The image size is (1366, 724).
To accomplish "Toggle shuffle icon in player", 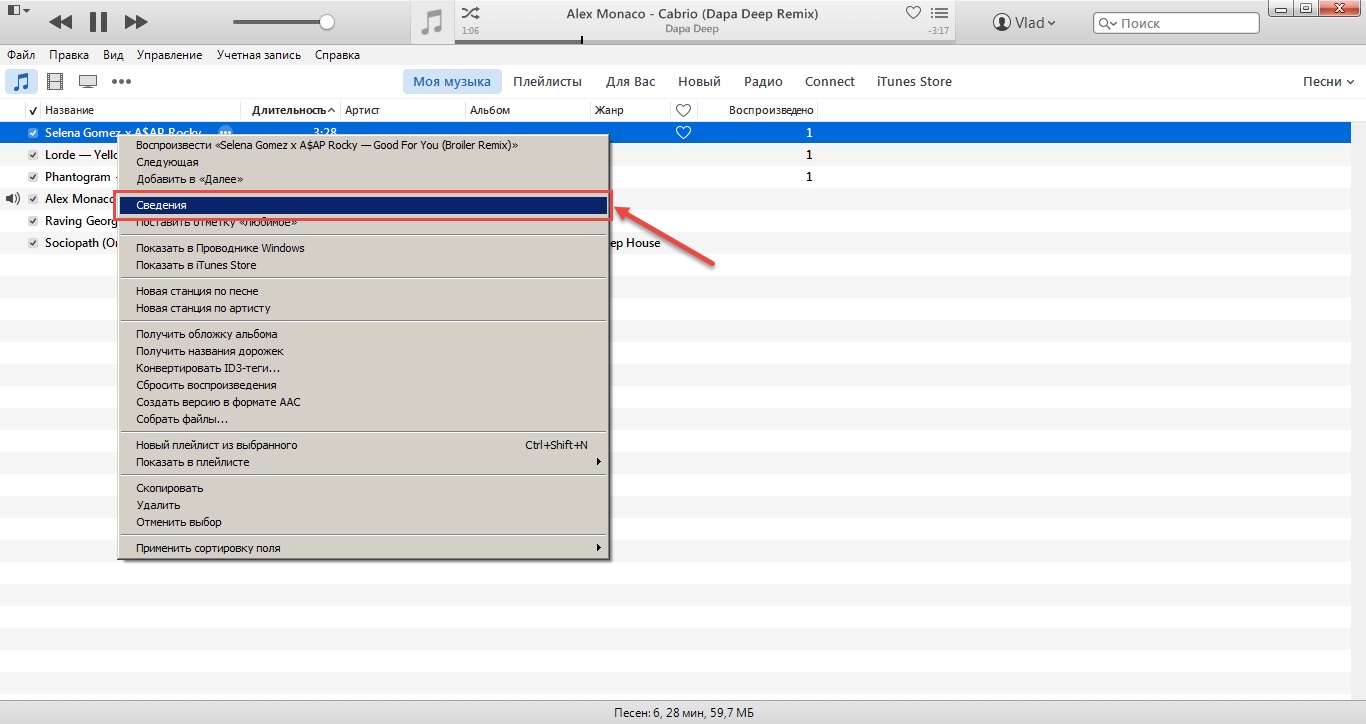I will pos(470,13).
